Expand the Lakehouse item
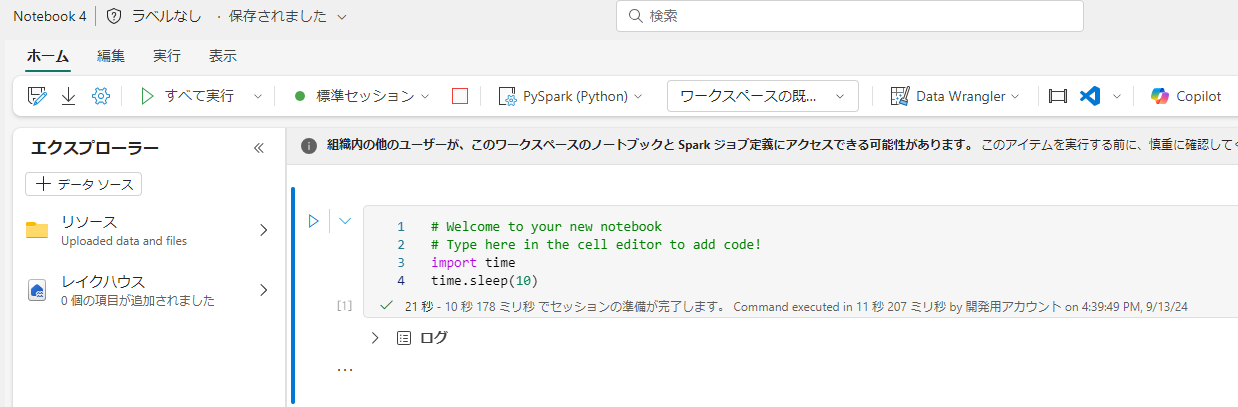1238x407 pixels. [x=264, y=290]
